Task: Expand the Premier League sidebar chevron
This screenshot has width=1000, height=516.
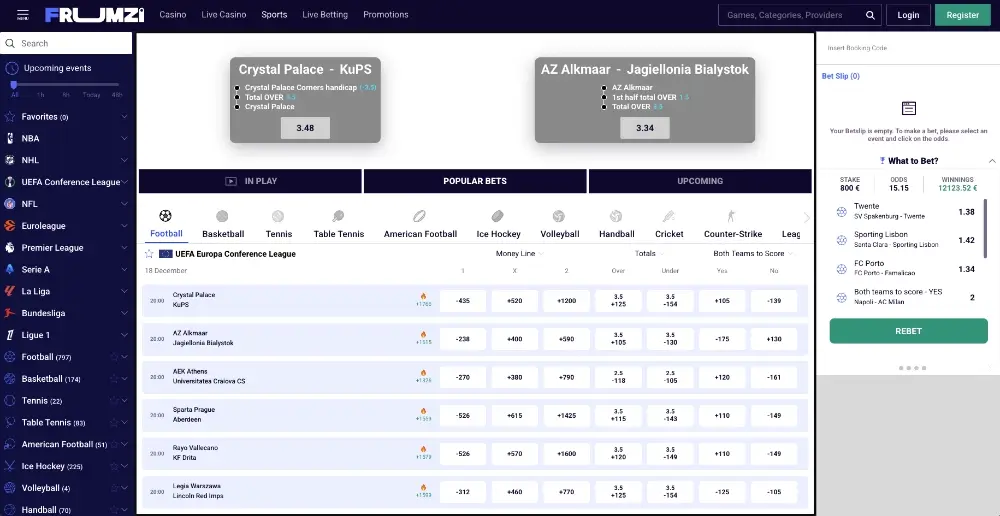Action: click(124, 247)
